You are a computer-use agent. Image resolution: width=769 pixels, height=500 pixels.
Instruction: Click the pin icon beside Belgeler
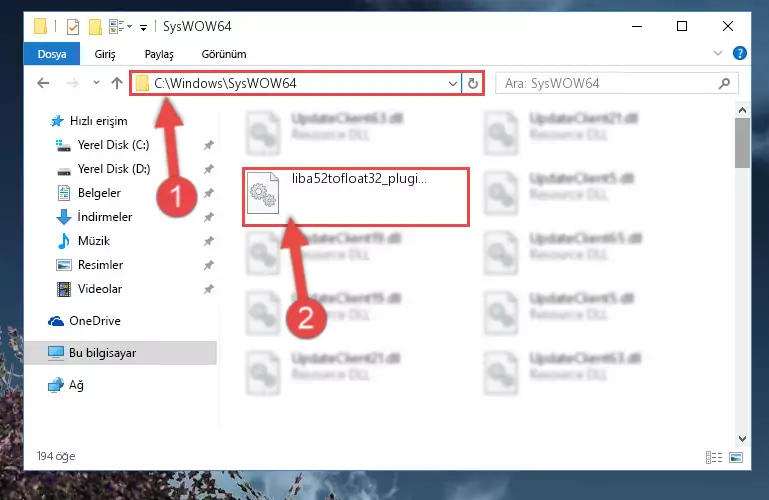(208, 193)
